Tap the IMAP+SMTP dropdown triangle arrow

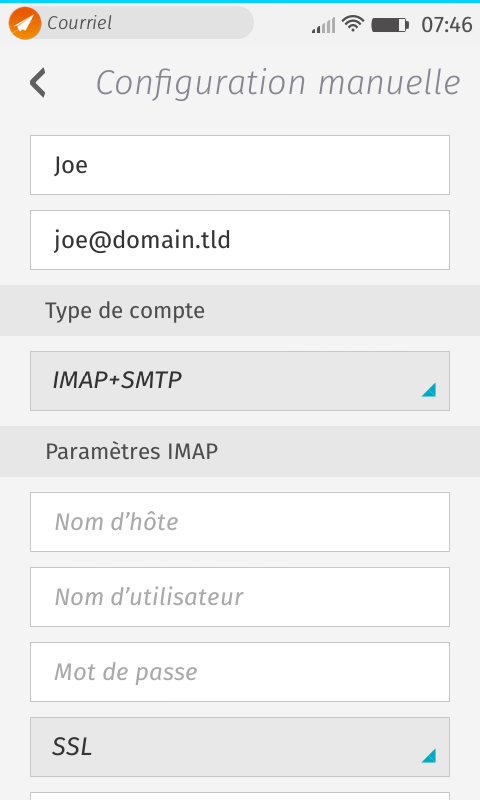pyautogui.click(x=428, y=390)
